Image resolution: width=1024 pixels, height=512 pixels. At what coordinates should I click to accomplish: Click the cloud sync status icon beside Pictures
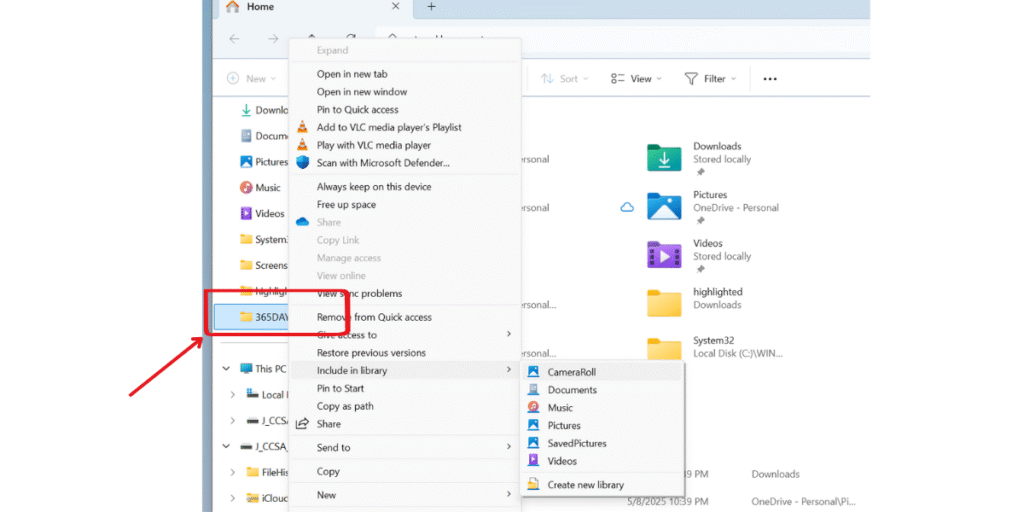627,208
